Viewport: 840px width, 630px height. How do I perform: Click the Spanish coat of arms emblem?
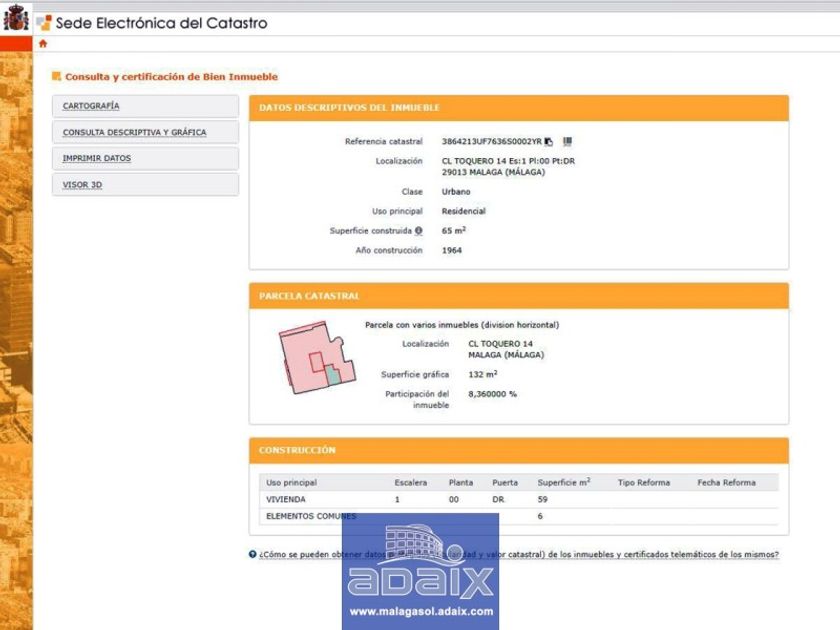coord(16,19)
